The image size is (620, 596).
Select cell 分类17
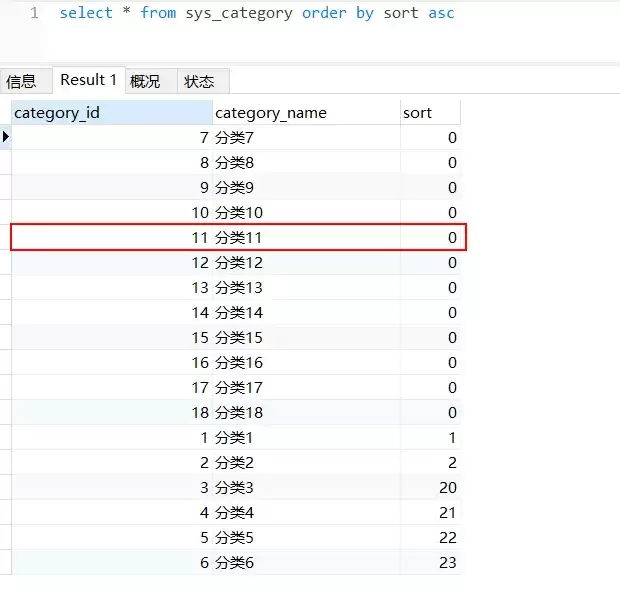(306, 388)
